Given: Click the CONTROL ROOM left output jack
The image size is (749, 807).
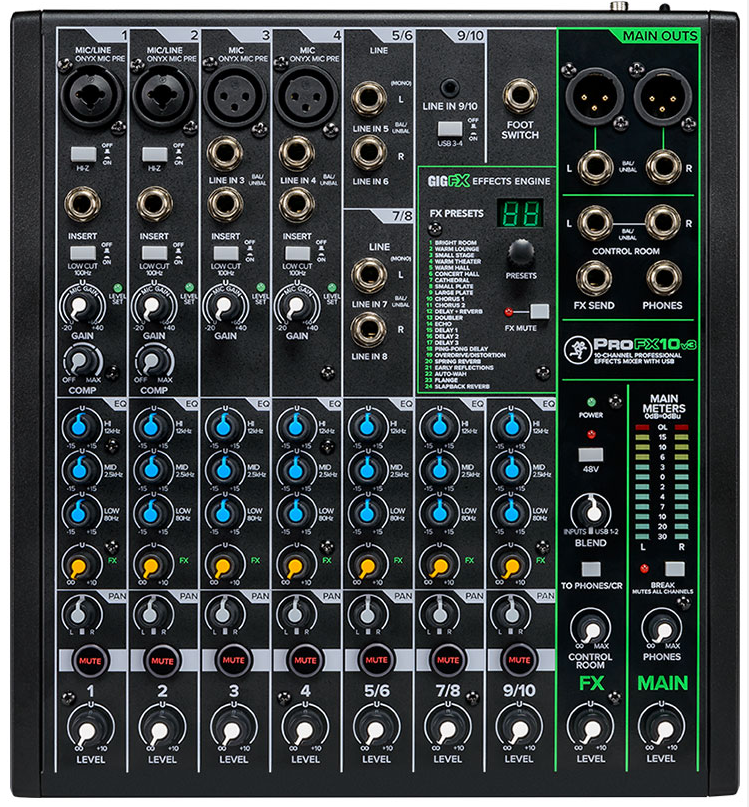Looking at the screenshot, I should [595, 222].
